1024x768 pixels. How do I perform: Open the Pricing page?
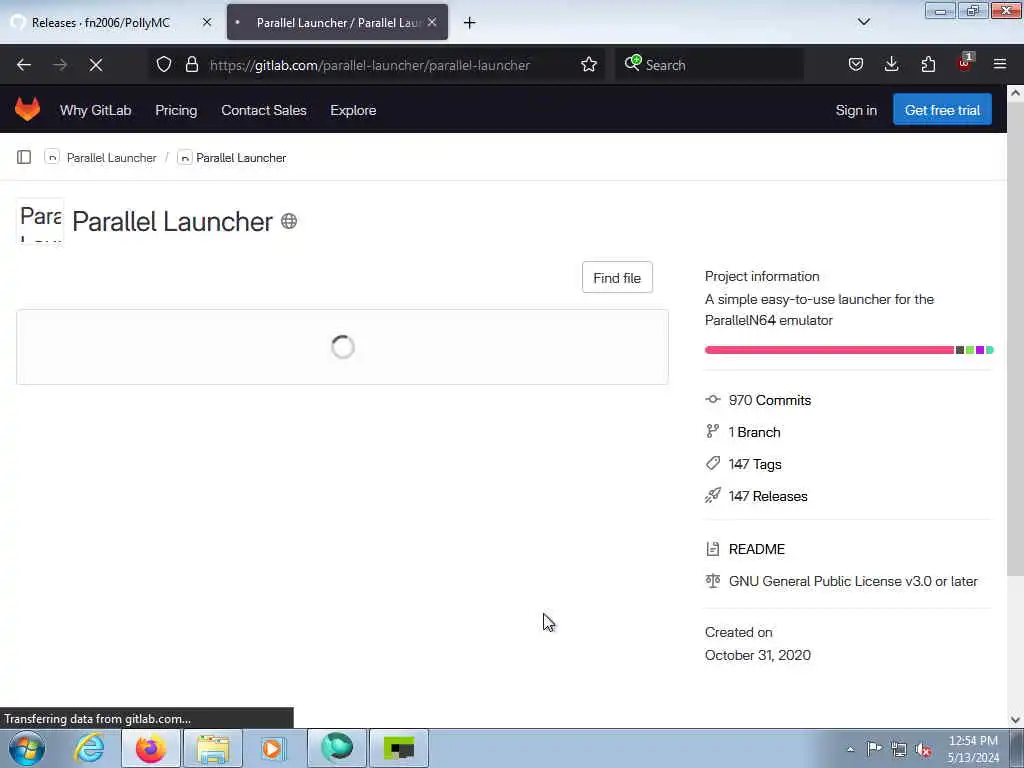coord(176,110)
